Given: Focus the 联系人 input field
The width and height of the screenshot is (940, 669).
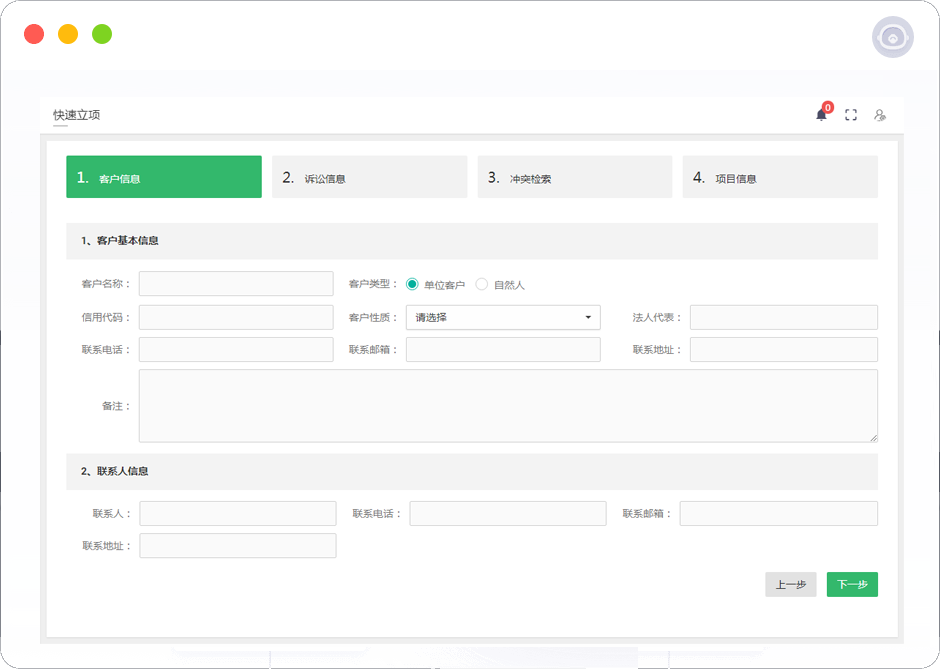Looking at the screenshot, I should coord(238,514).
